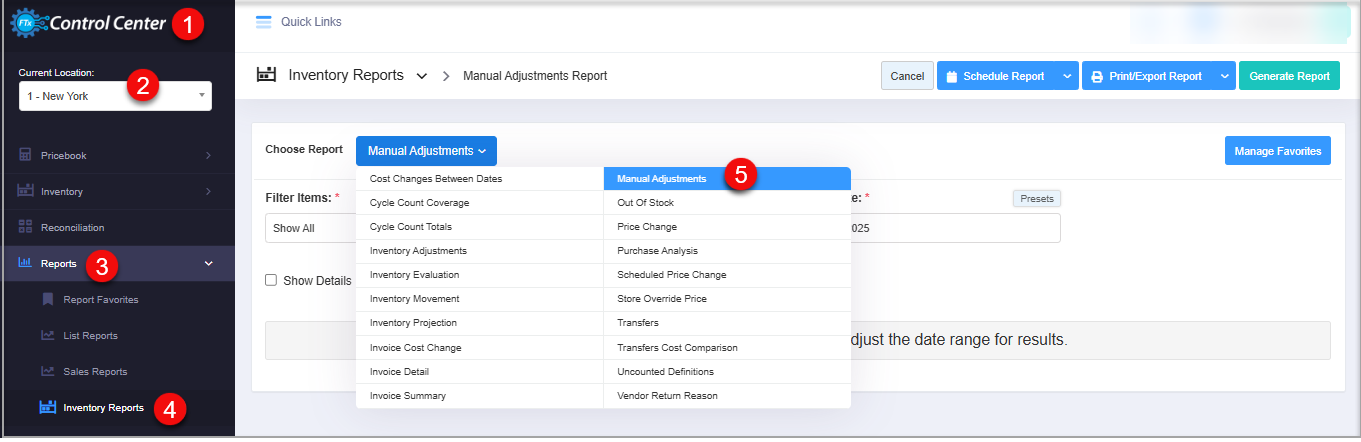Viewport: 1361px width, 442px height.
Task: Enable the Show Details checkbox
Action: click(271, 281)
